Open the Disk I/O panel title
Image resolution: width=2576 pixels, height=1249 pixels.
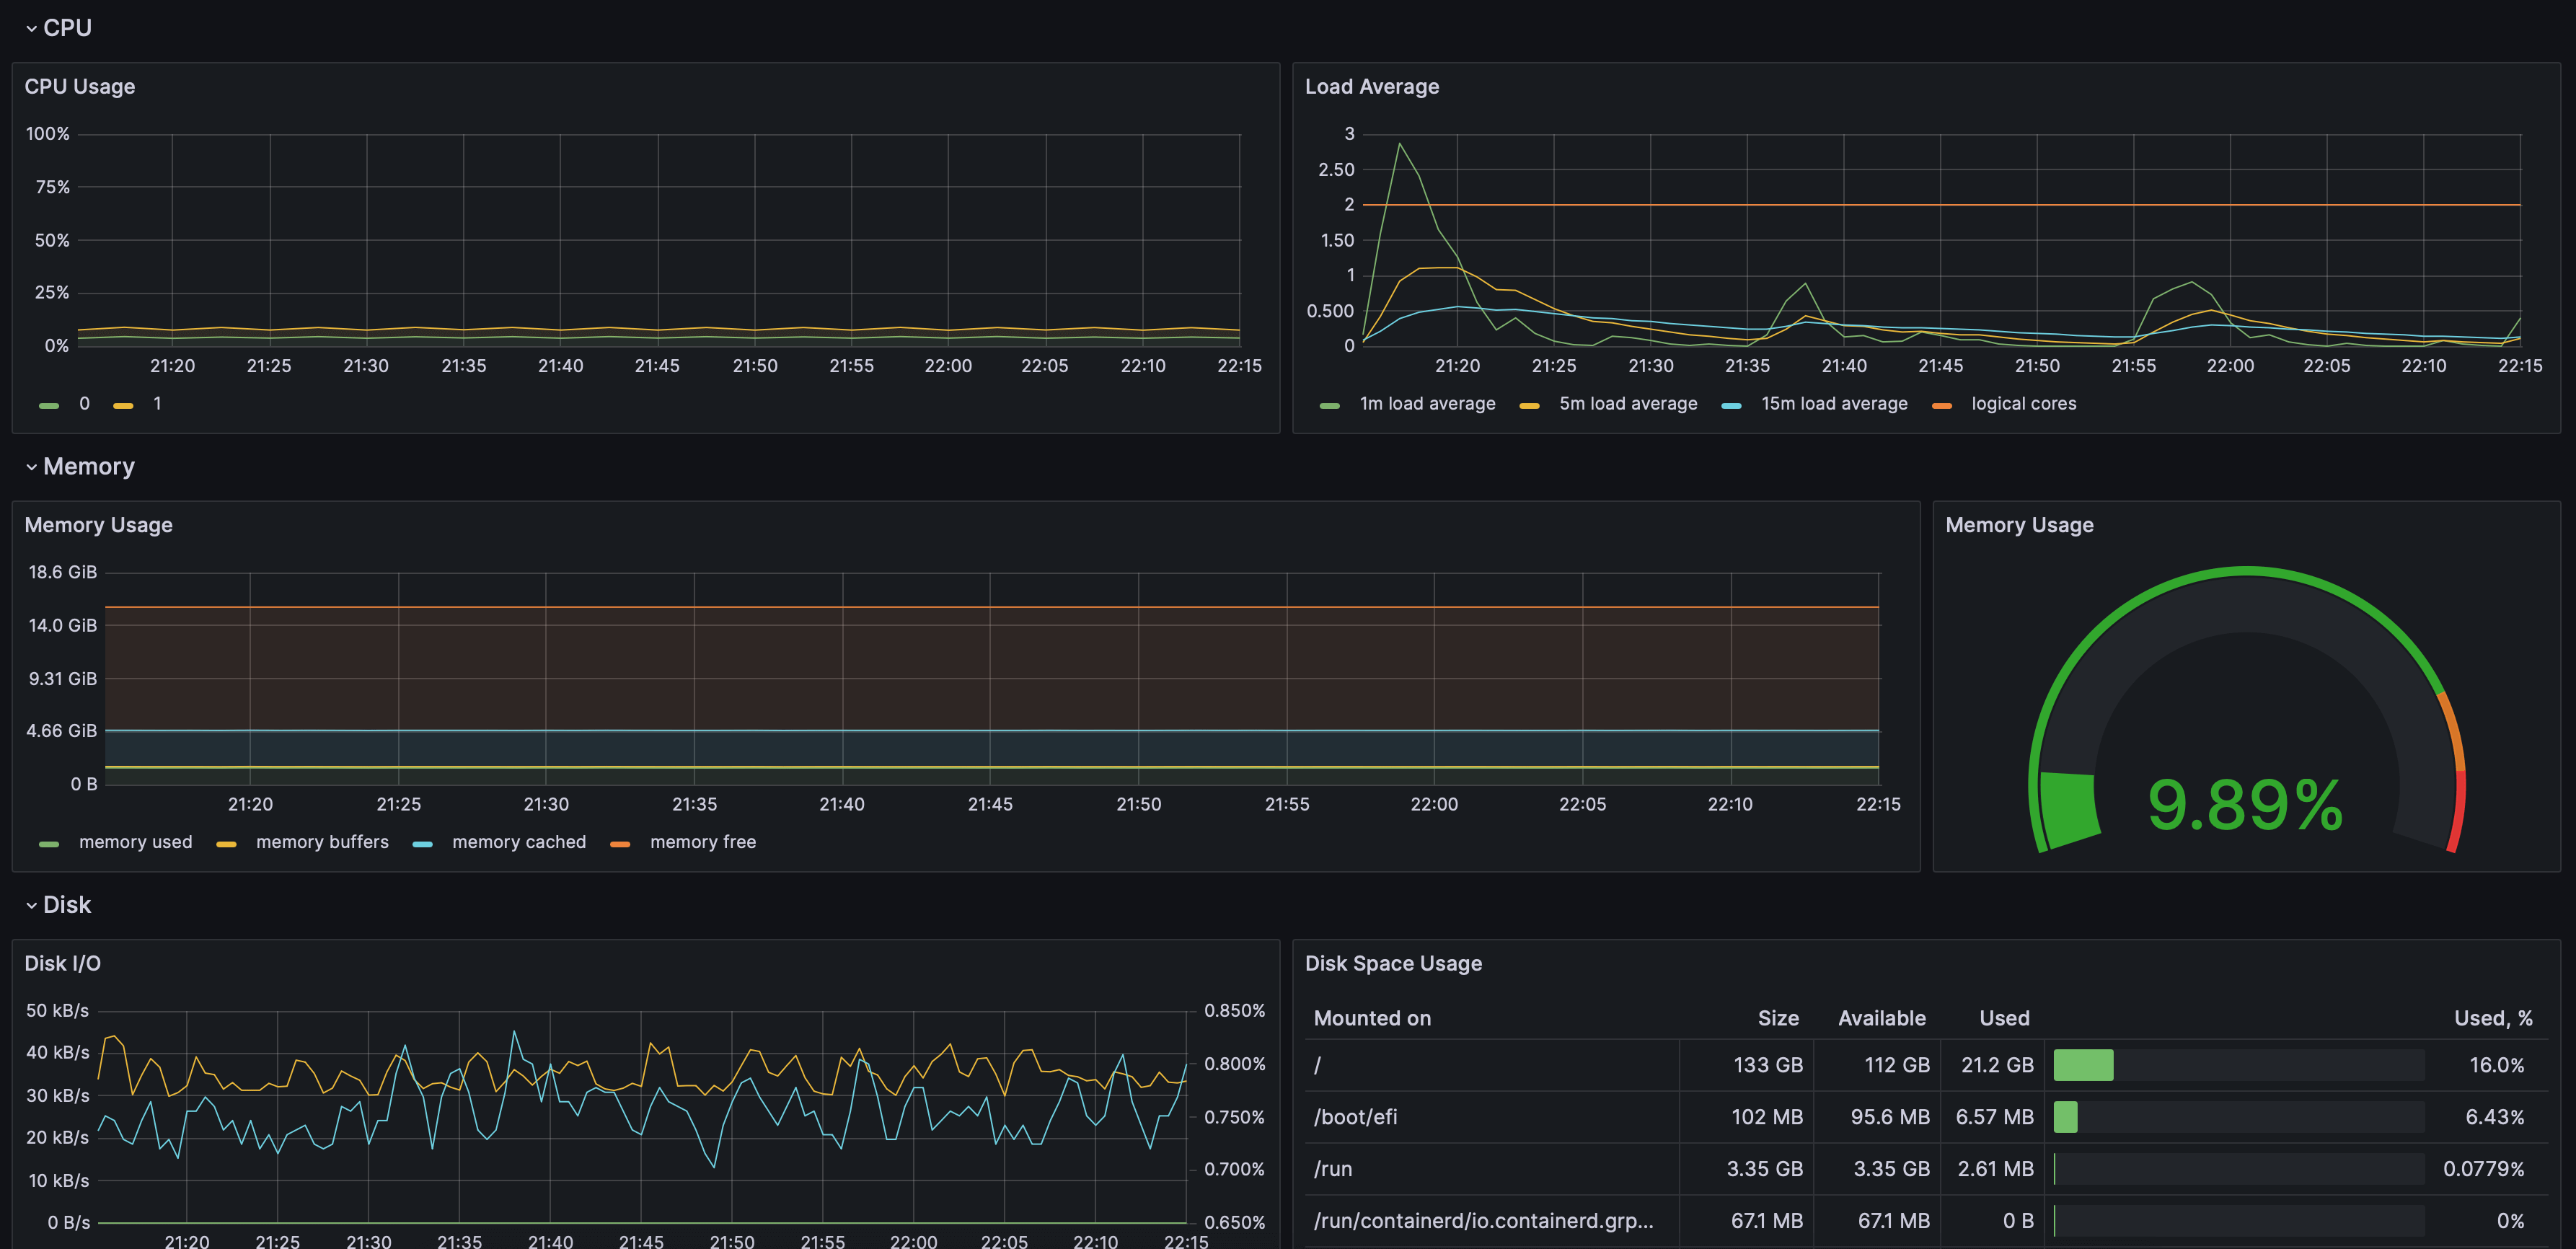pos(63,963)
